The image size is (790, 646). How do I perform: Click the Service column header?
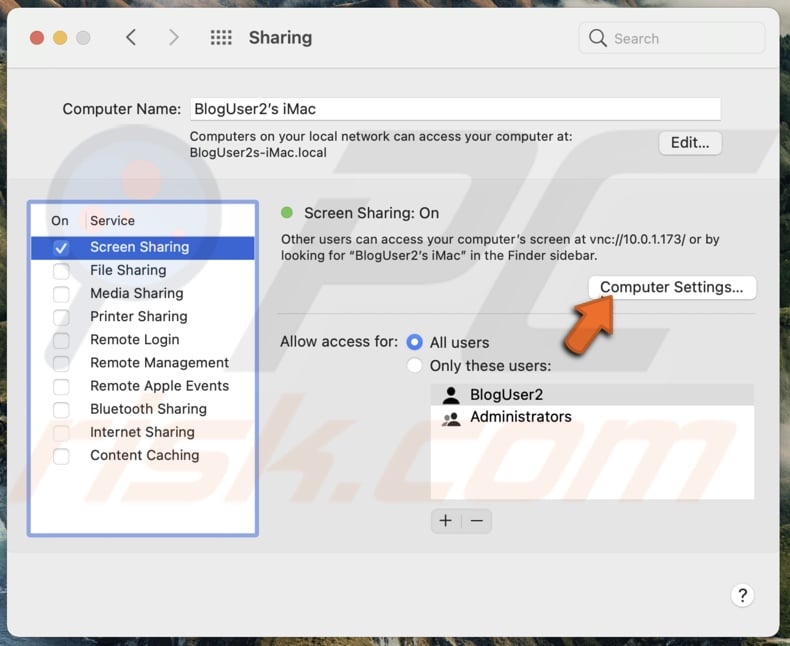(112, 221)
